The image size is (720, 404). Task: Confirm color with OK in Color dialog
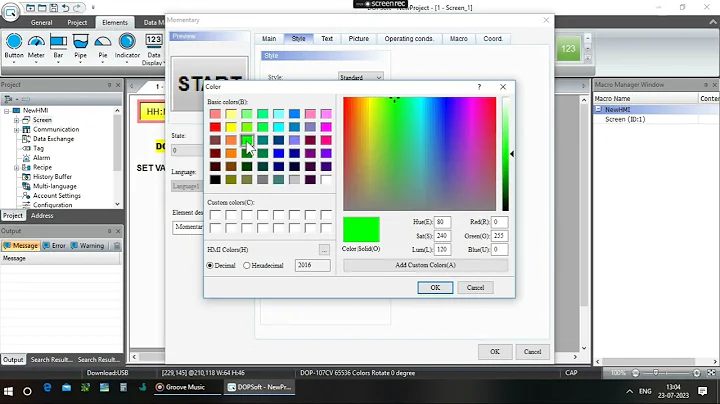coord(435,288)
